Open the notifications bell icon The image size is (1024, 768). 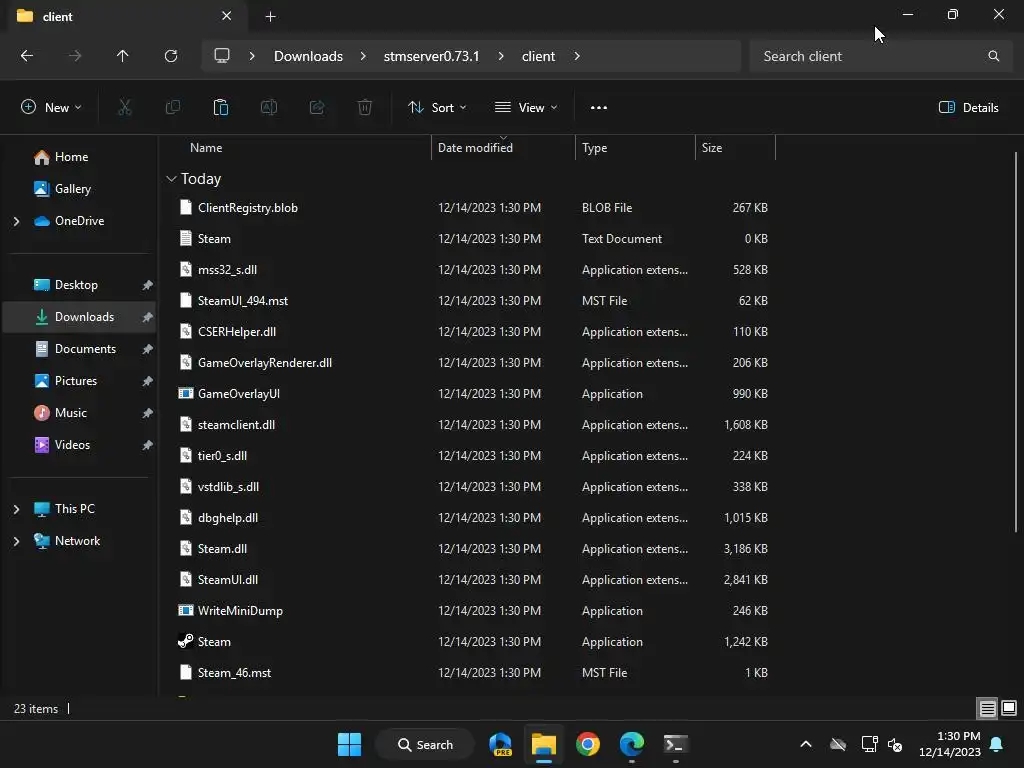[x=997, y=744]
